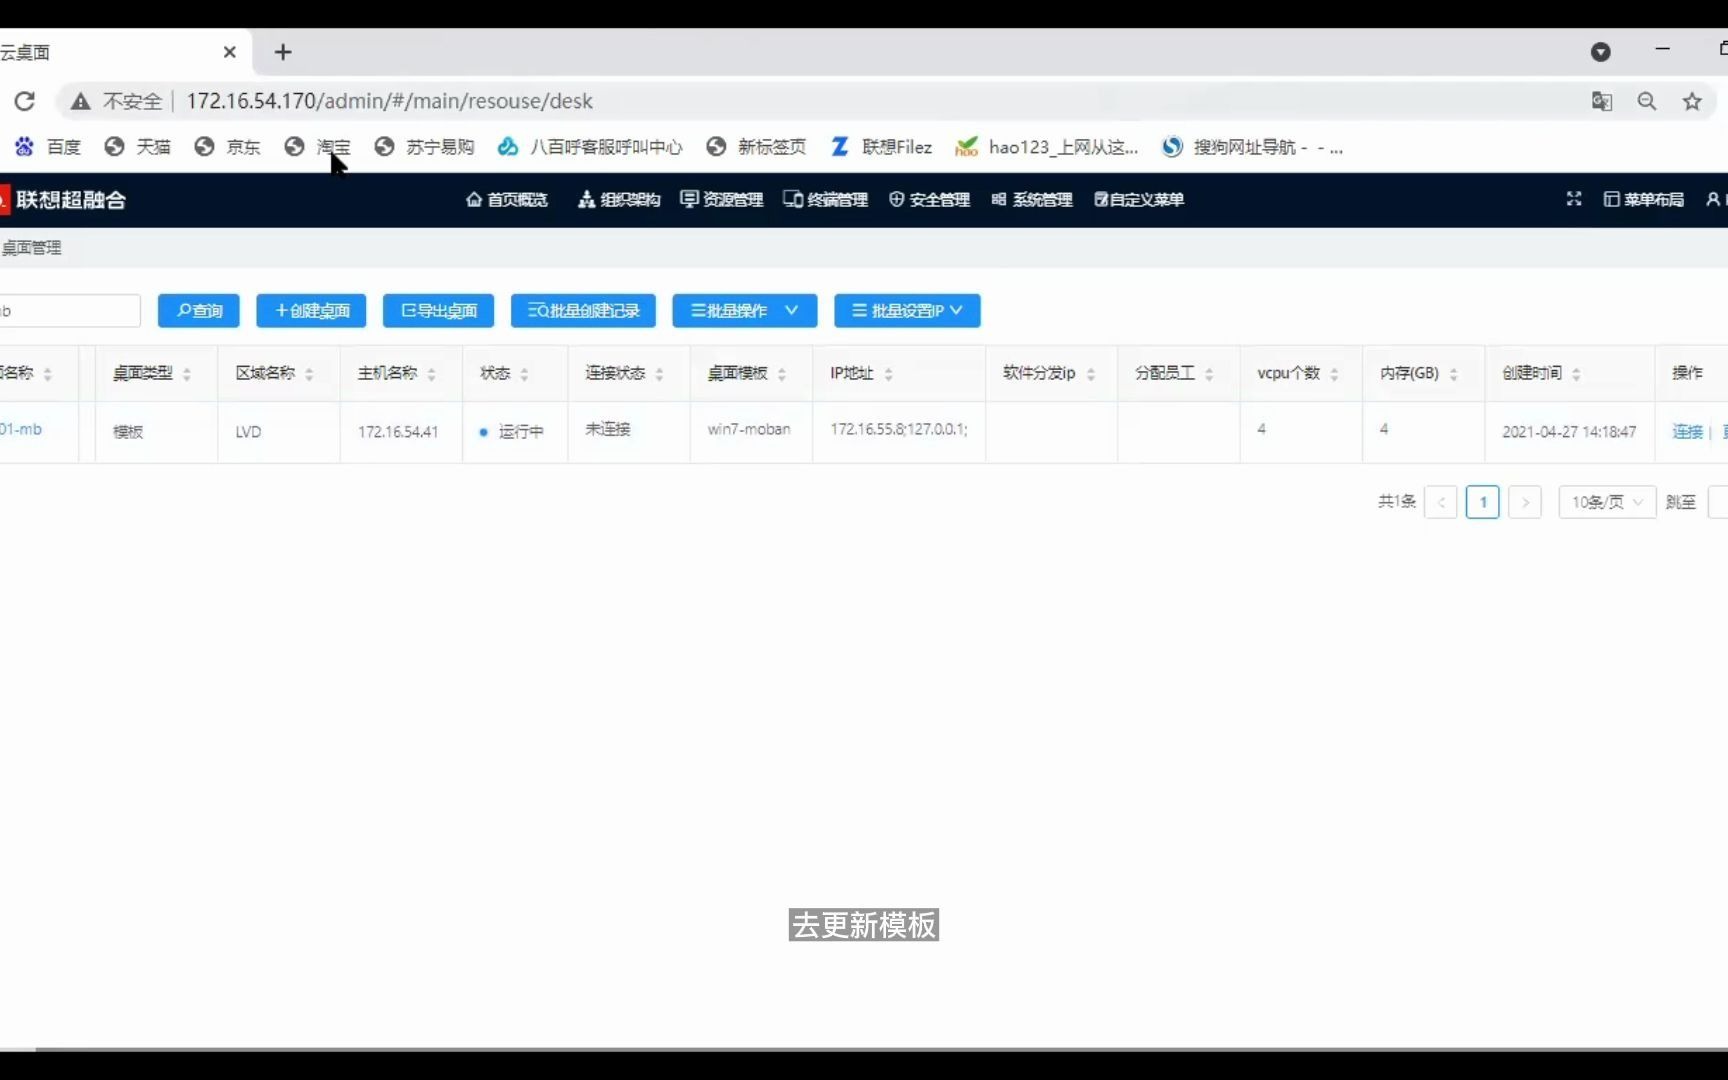
Task: Click the 连接 link in the row
Action: [1687, 431]
